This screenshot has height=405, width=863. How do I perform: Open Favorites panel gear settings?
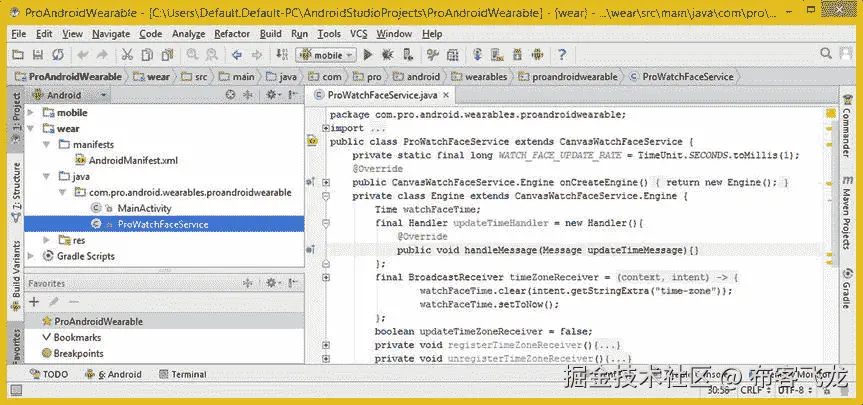click(273, 283)
